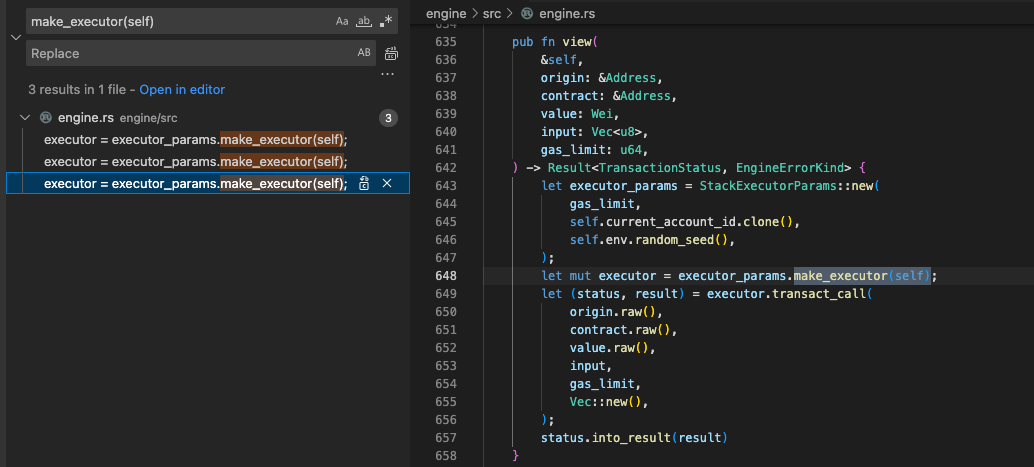The width and height of the screenshot is (1034, 467).
Task: Open the src breadcrumb folder
Action: (492, 14)
